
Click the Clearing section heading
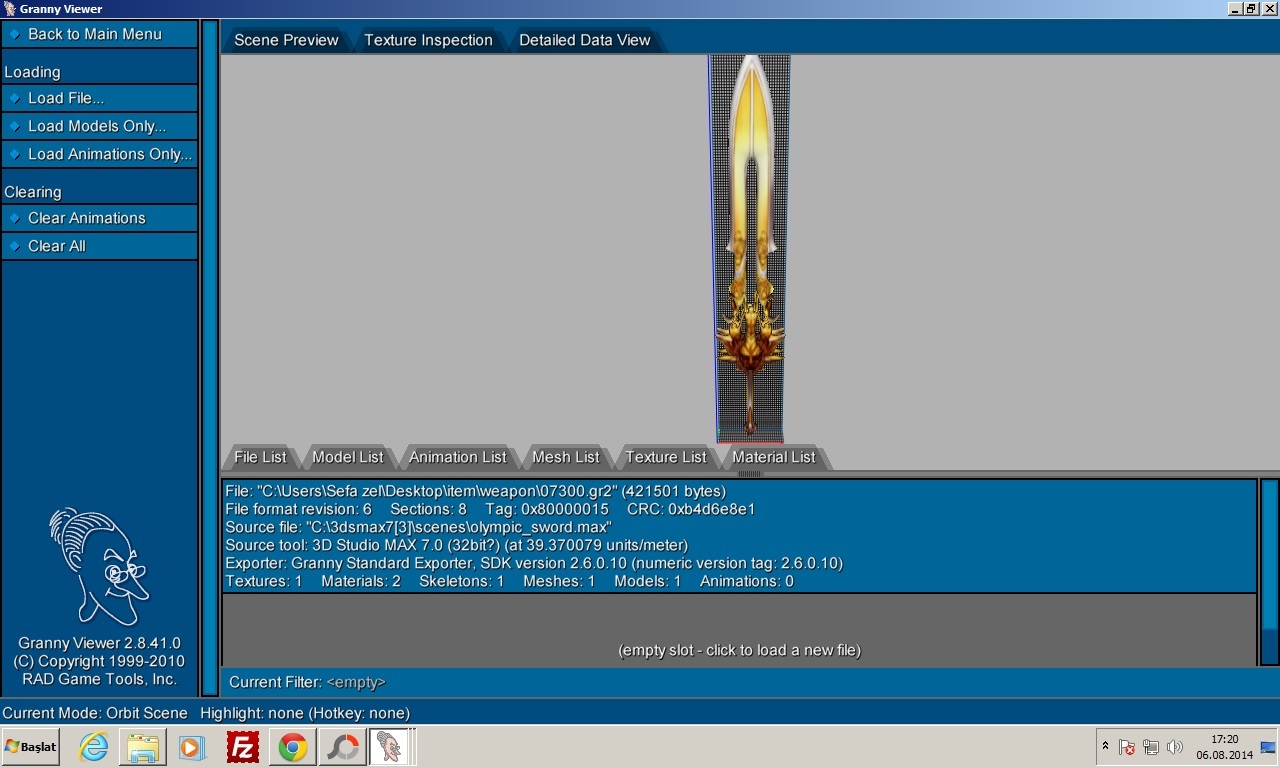(33, 192)
